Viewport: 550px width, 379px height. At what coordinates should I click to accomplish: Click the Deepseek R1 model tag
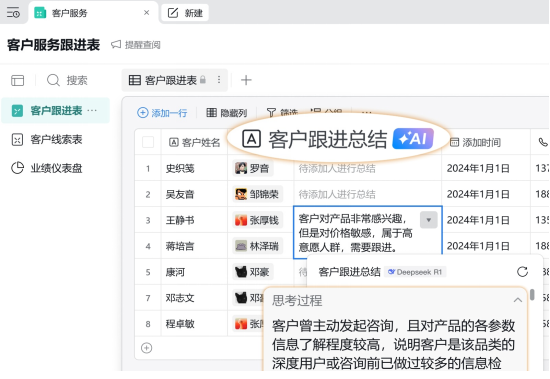(415, 272)
